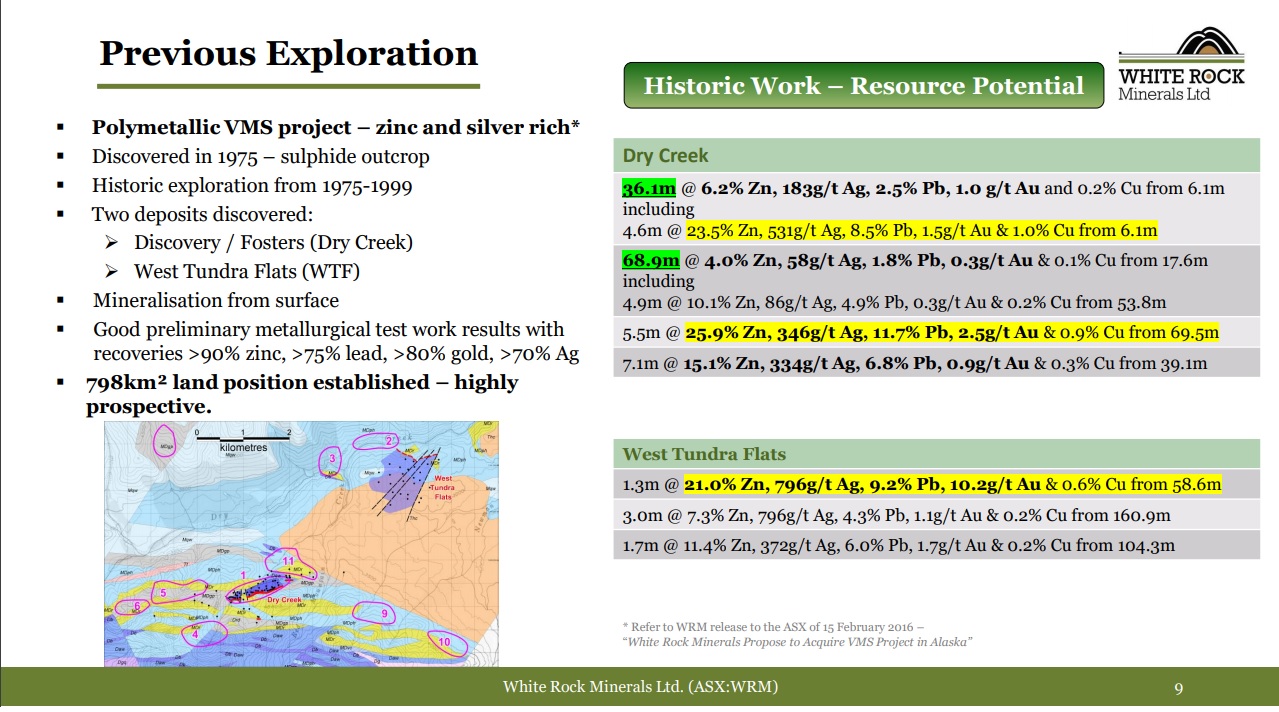Screen dimensions: 1279x712
Task: Click the row starting with '1.3m @ 21.0% Zn'
Action: point(936,484)
